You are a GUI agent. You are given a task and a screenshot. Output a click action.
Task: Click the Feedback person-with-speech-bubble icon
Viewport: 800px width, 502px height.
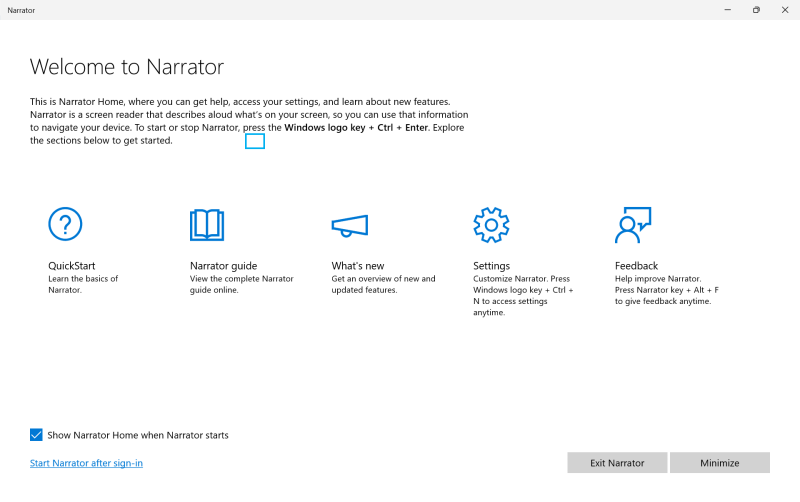tap(632, 225)
